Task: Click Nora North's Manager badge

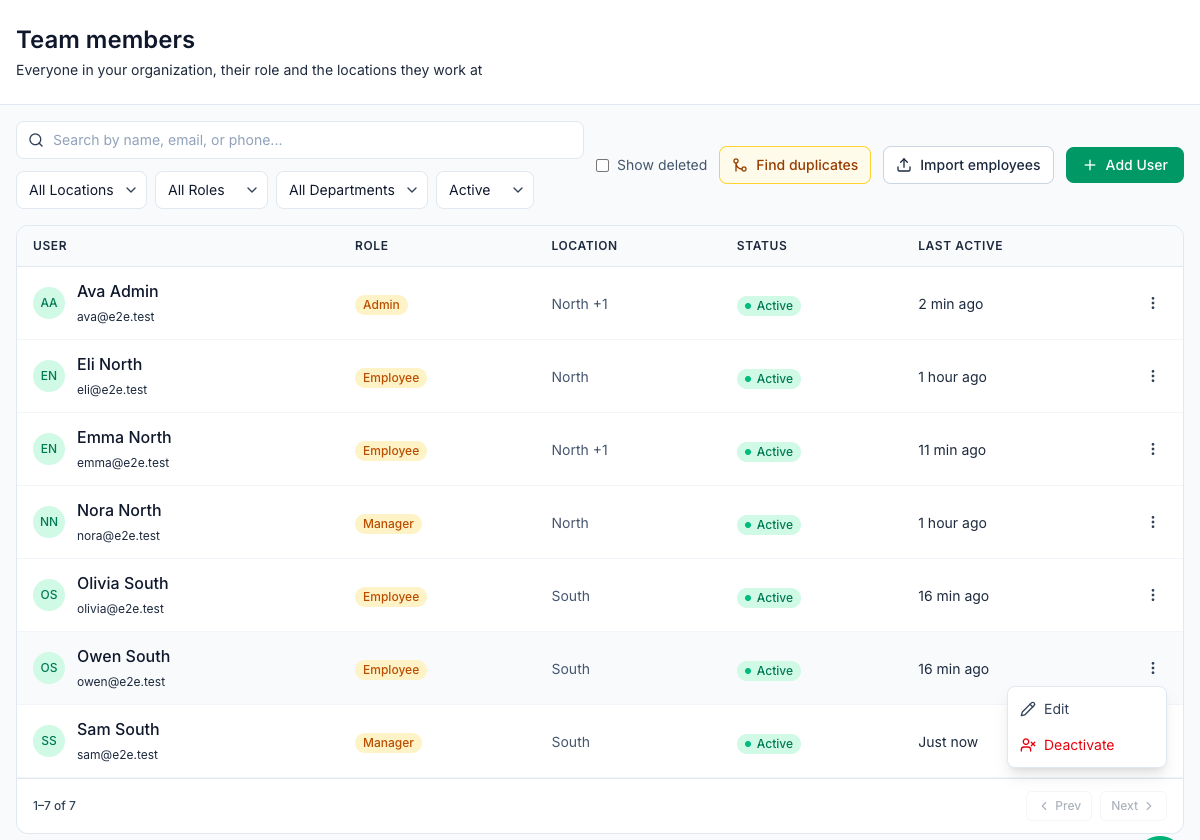Action: click(388, 524)
